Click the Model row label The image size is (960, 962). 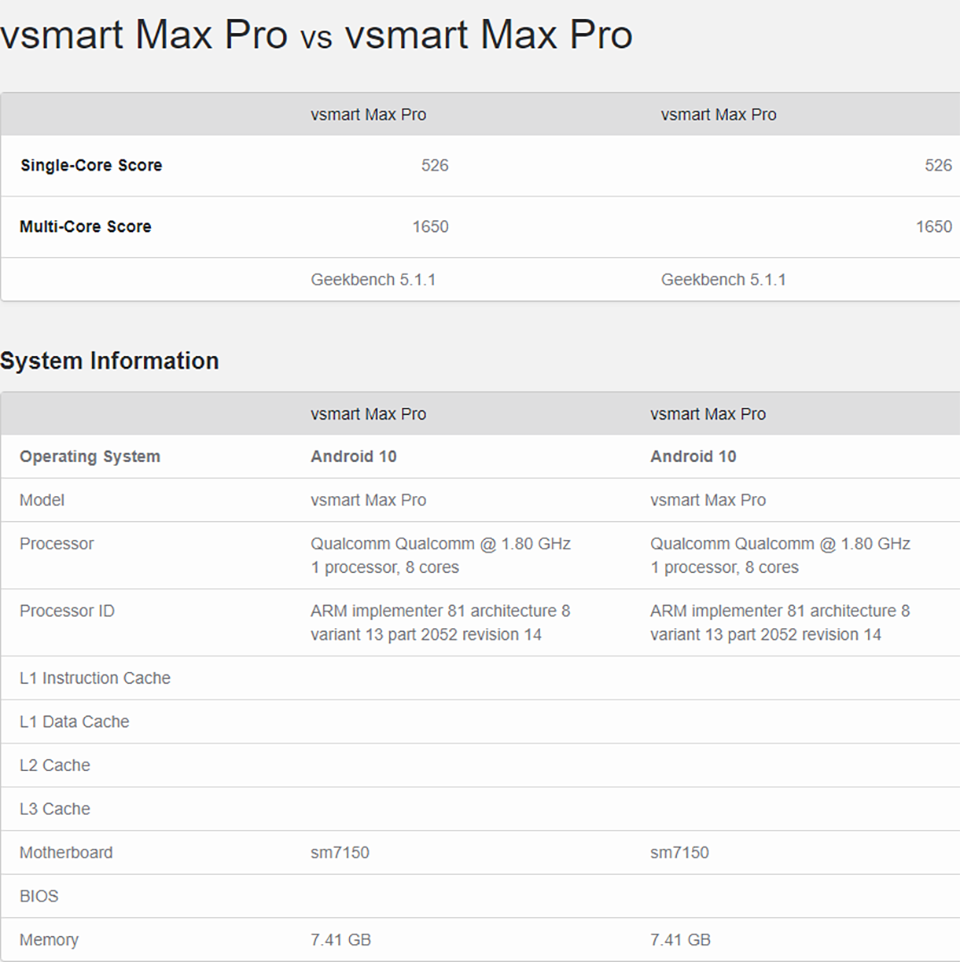click(x=42, y=500)
